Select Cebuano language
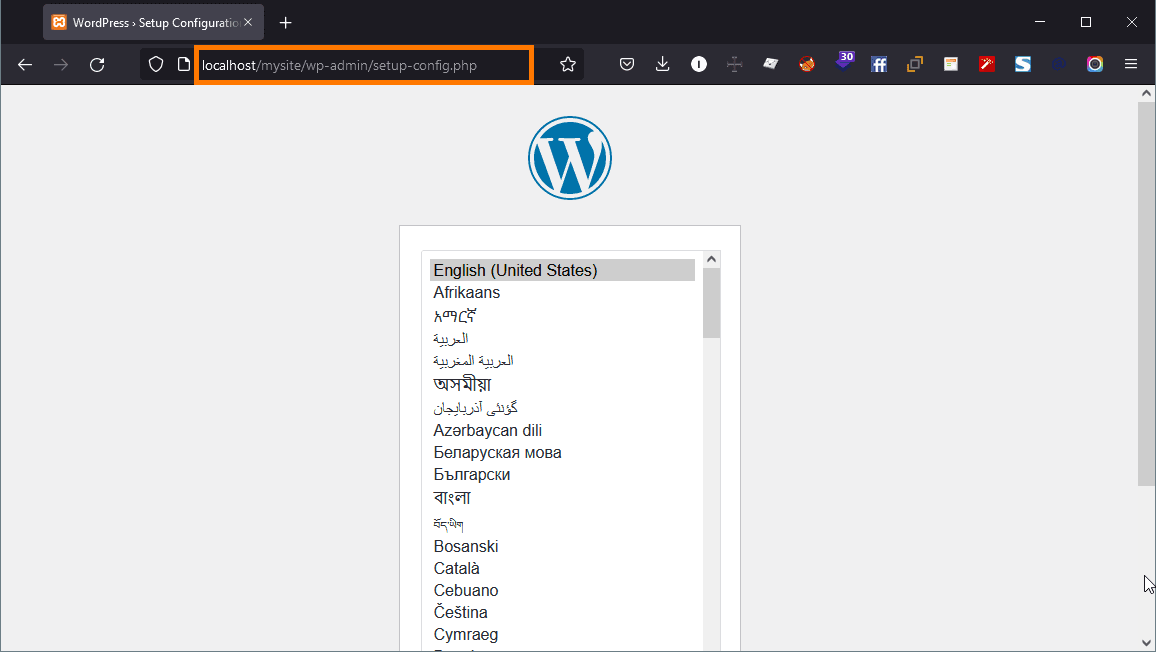1156x652 pixels. [563, 591]
